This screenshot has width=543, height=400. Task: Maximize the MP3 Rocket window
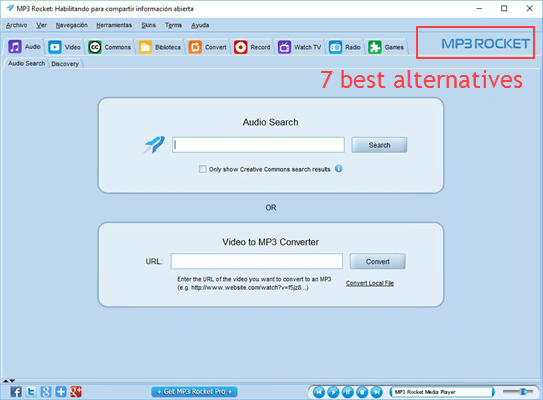point(504,8)
